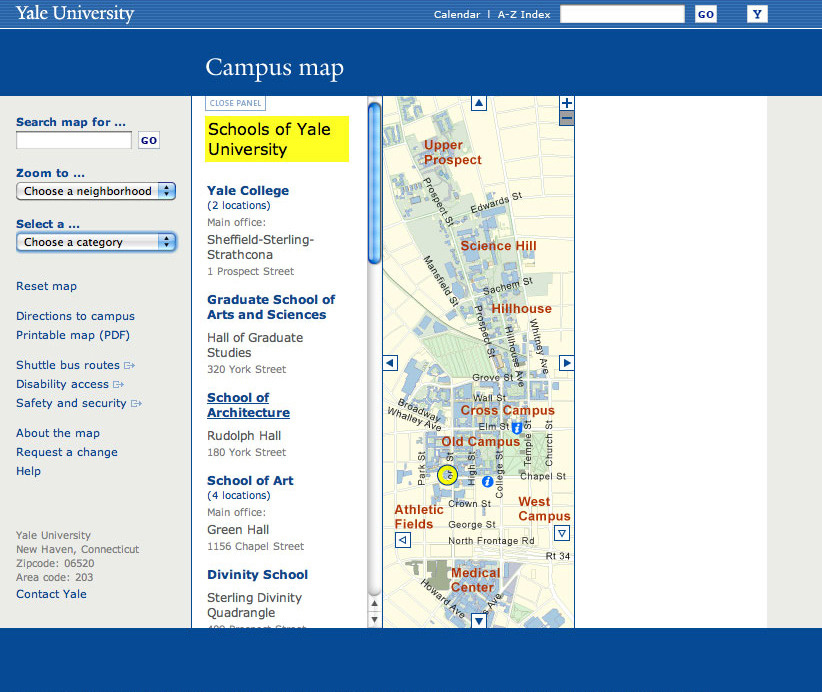Pan the map west using the left arrow
The width and height of the screenshot is (822, 692).
coord(389,363)
